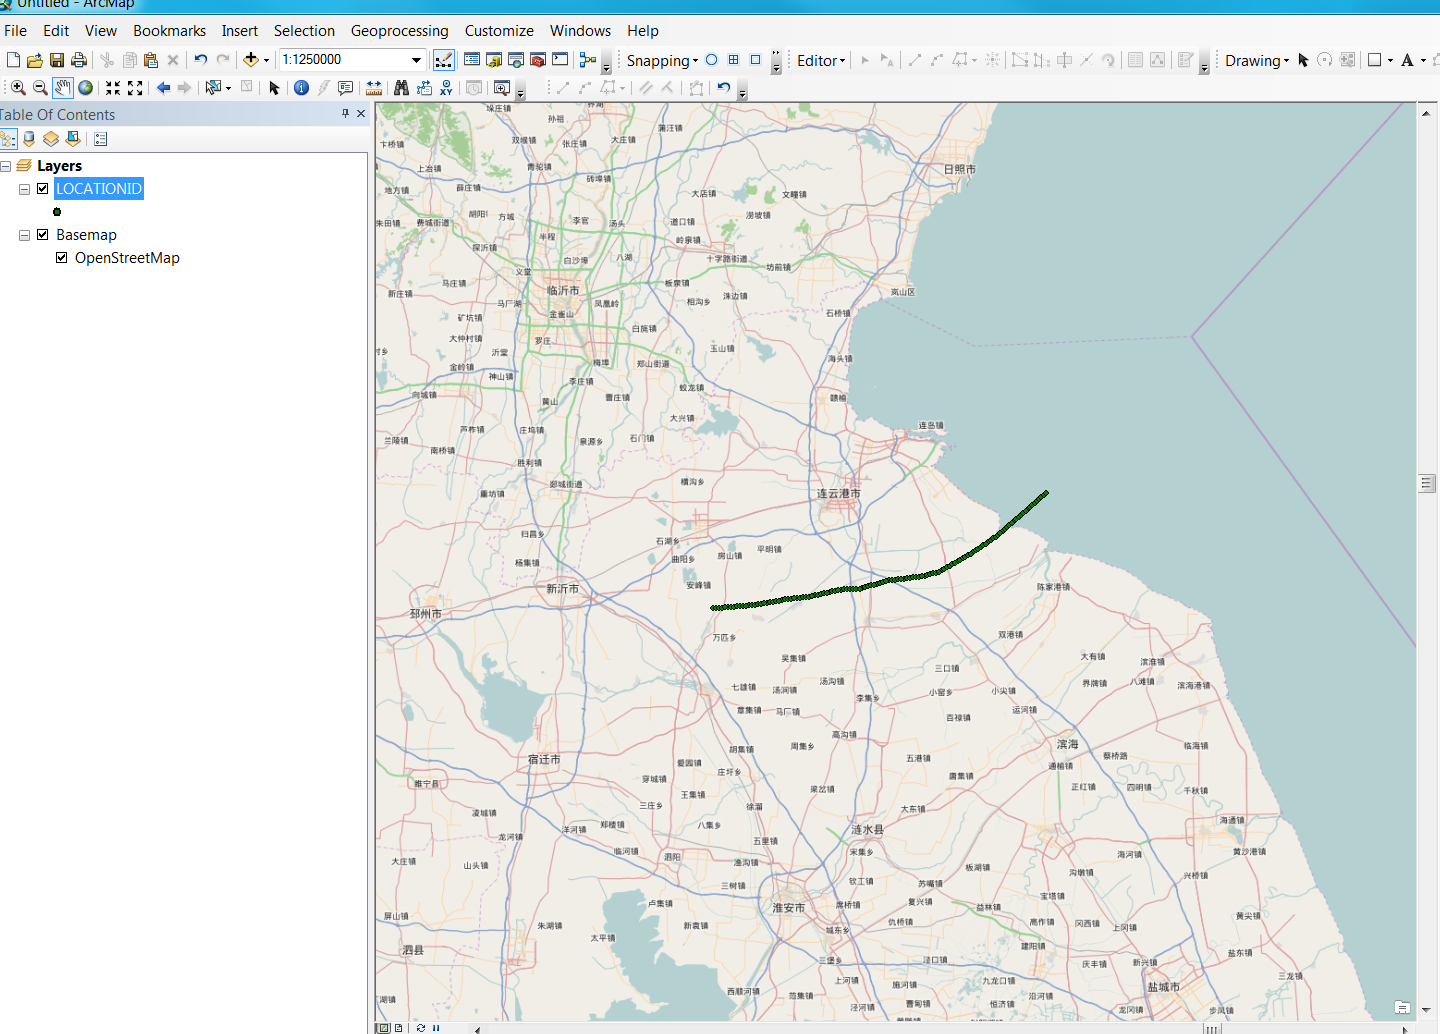Open the Find binoculars tool
The image size is (1440, 1034).
pyautogui.click(x=401, y=88)
